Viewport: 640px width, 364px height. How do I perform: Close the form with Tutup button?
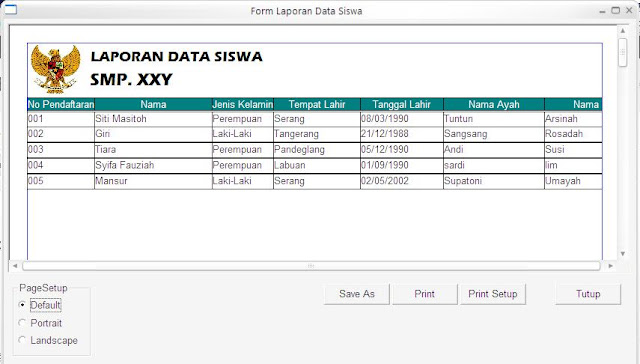click(588, 294)
